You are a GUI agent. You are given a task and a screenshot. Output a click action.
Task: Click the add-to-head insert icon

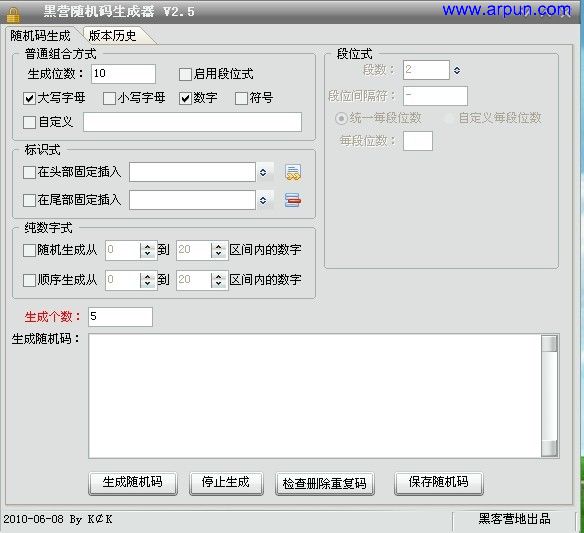click(x=293, y=172)
